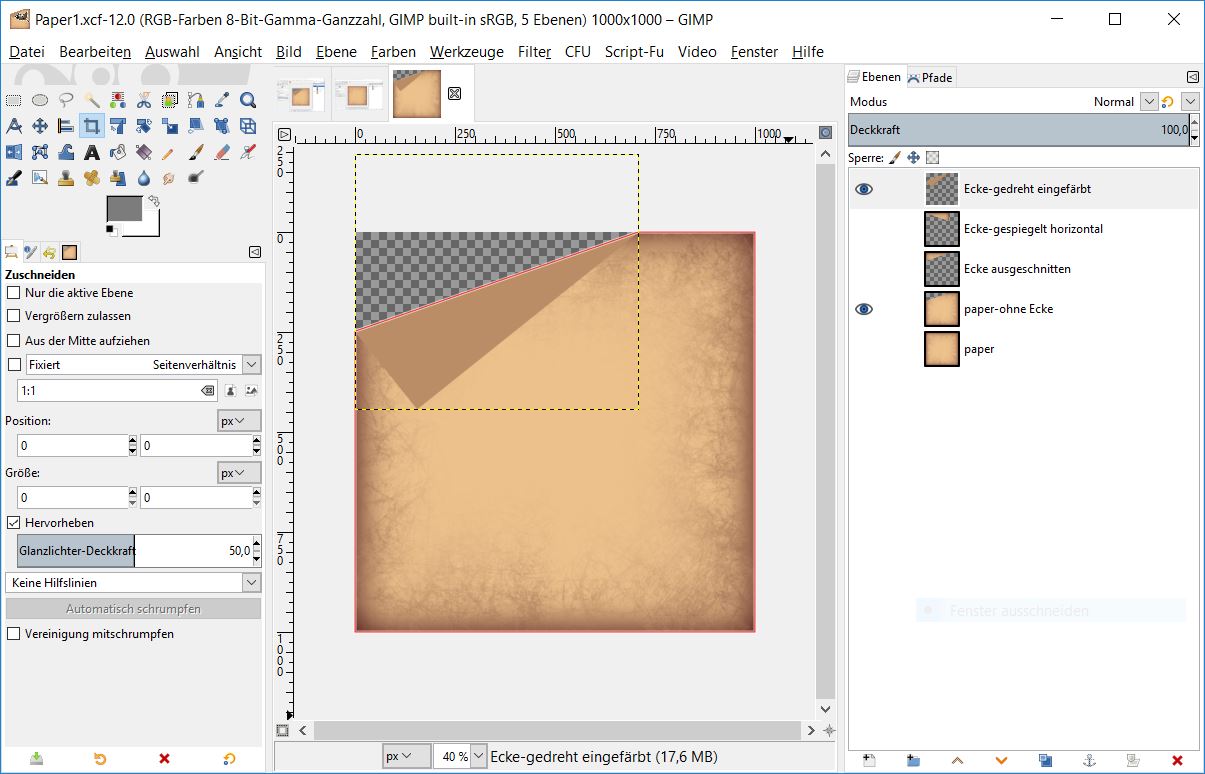Pick the Fuzzy Select magic wand tool
Screen dimensions: 1205x774
tap(92, 100)
